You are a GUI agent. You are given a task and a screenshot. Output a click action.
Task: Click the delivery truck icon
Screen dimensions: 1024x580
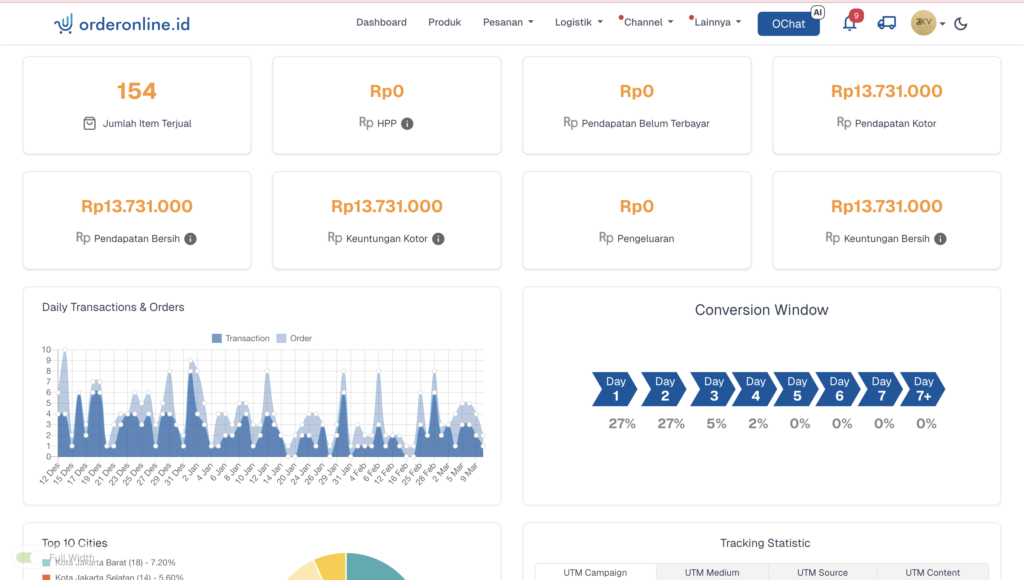[886, 23]
